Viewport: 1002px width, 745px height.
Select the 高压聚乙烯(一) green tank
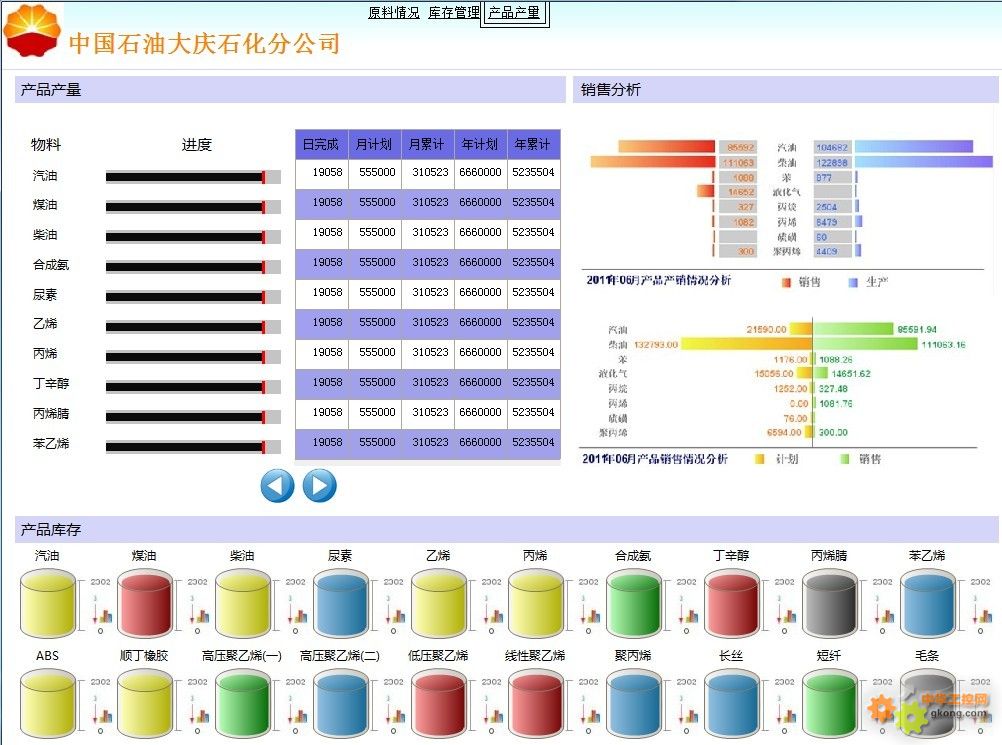pos(243,704)
